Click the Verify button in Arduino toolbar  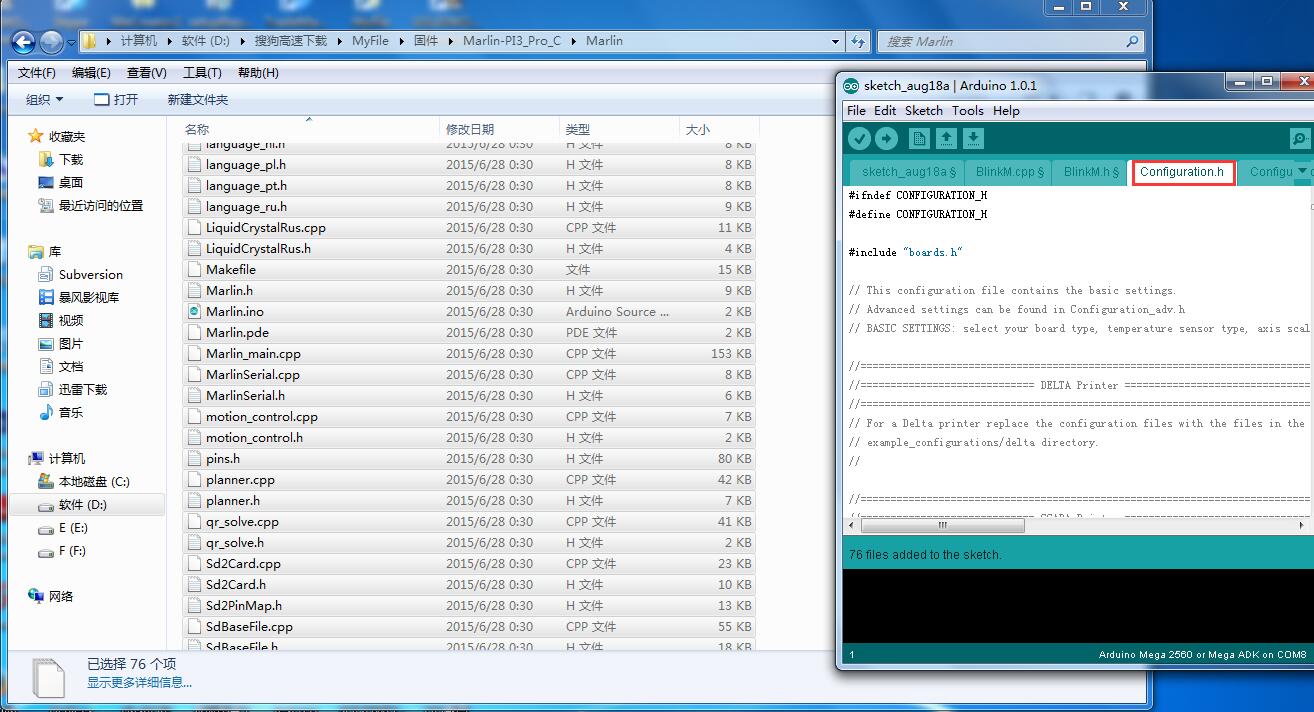pyautogui.click(x=859, y=138)
